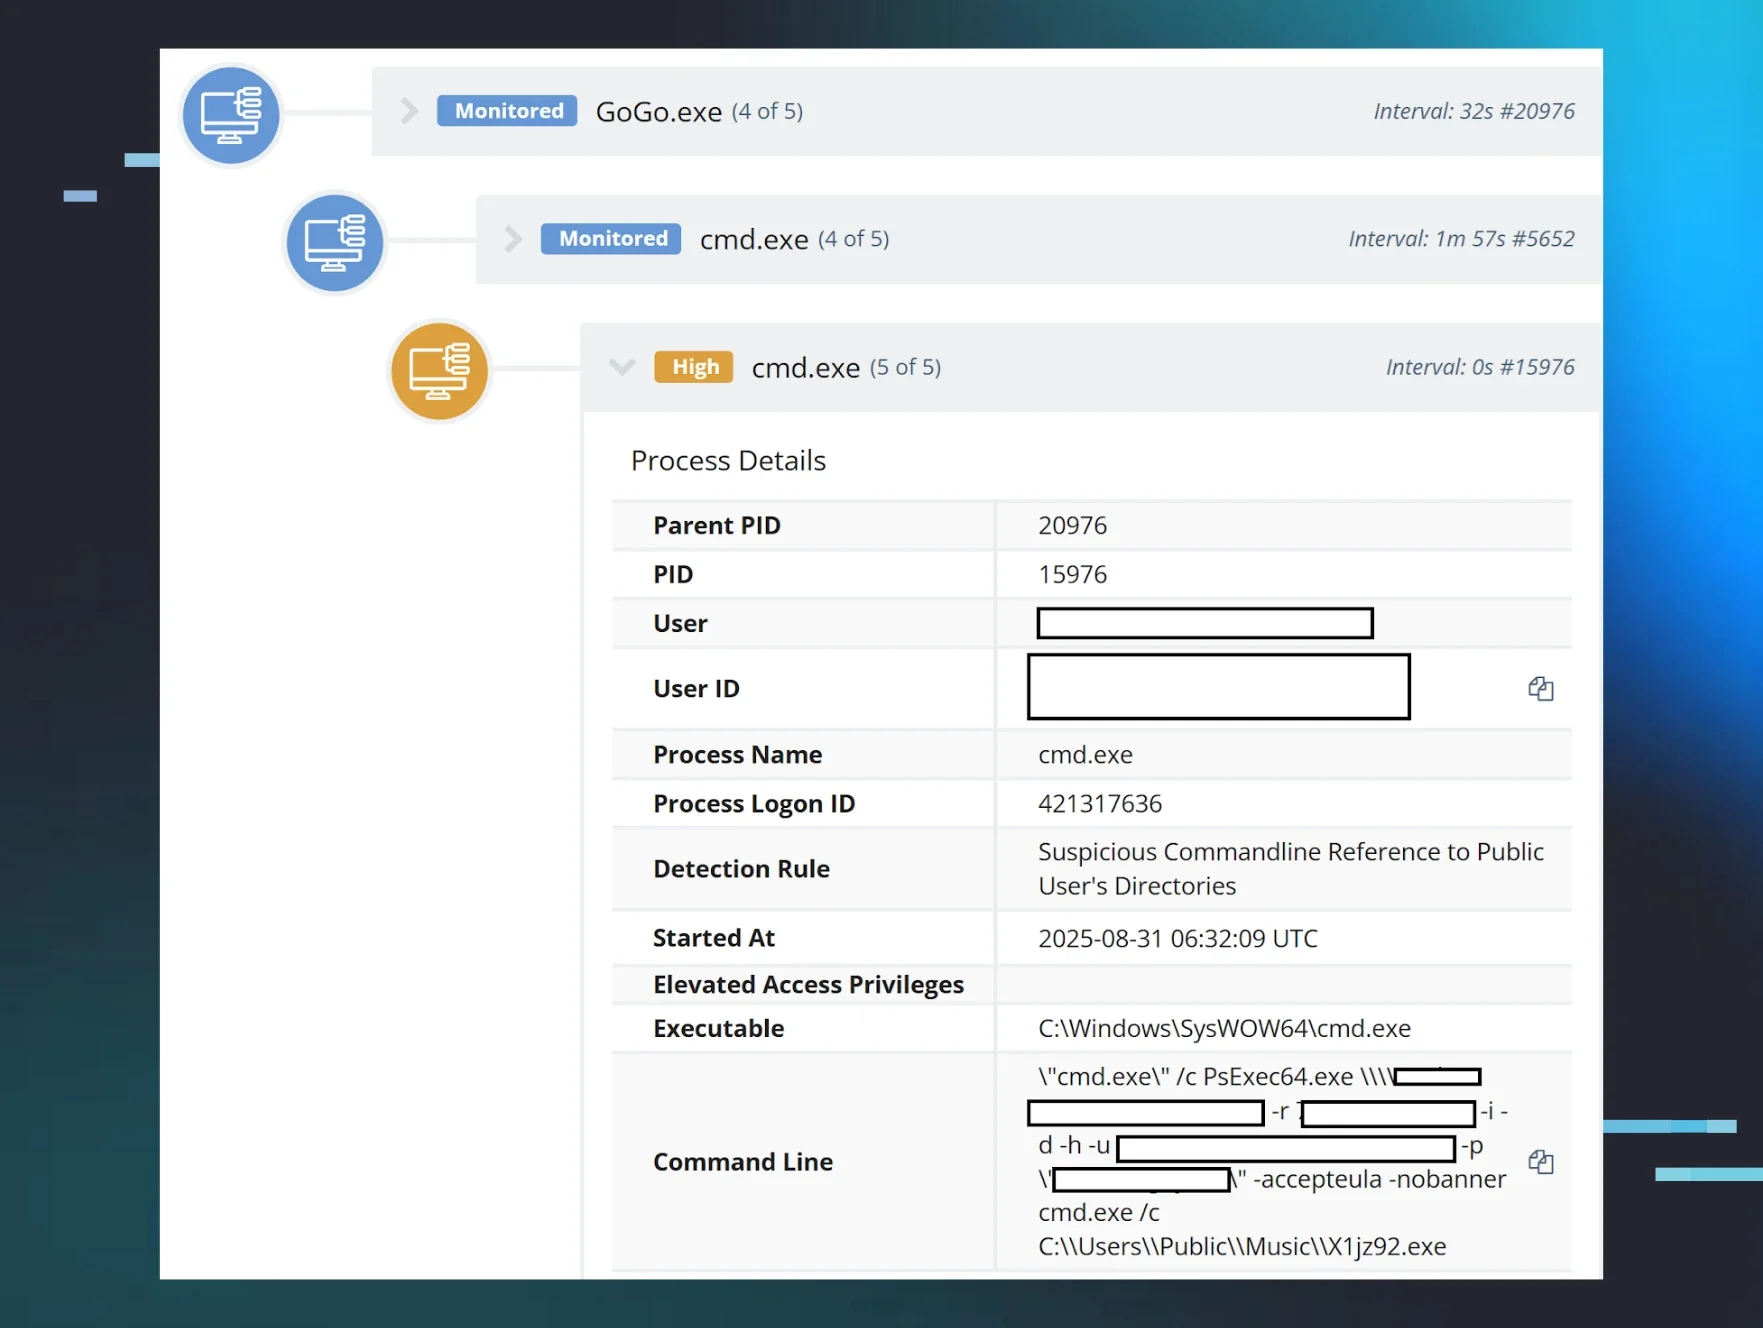Click the Interval: 0s #15976 label
The height and width of the screenshot is (1328, 1763).
click(x=1479, y=367)
